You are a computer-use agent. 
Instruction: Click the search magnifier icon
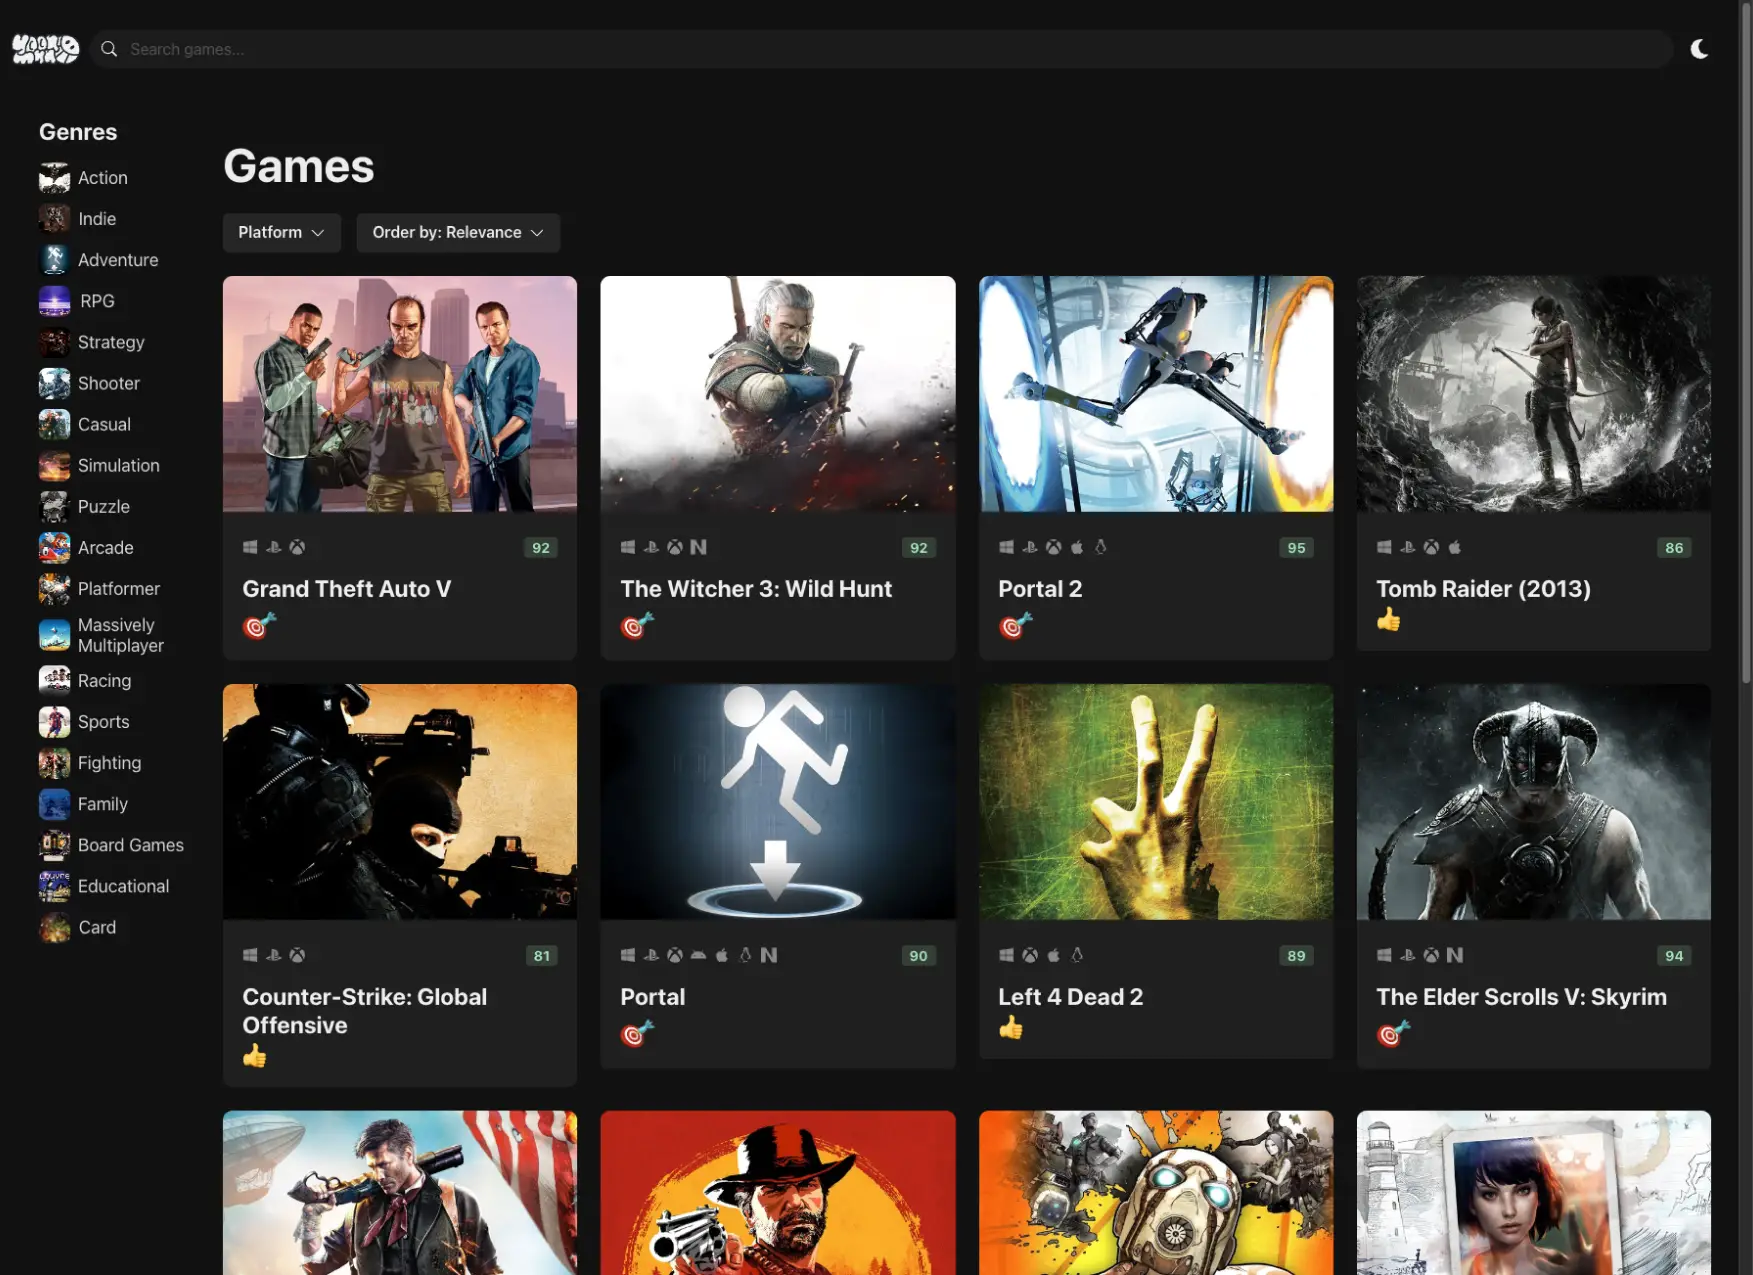108,48
